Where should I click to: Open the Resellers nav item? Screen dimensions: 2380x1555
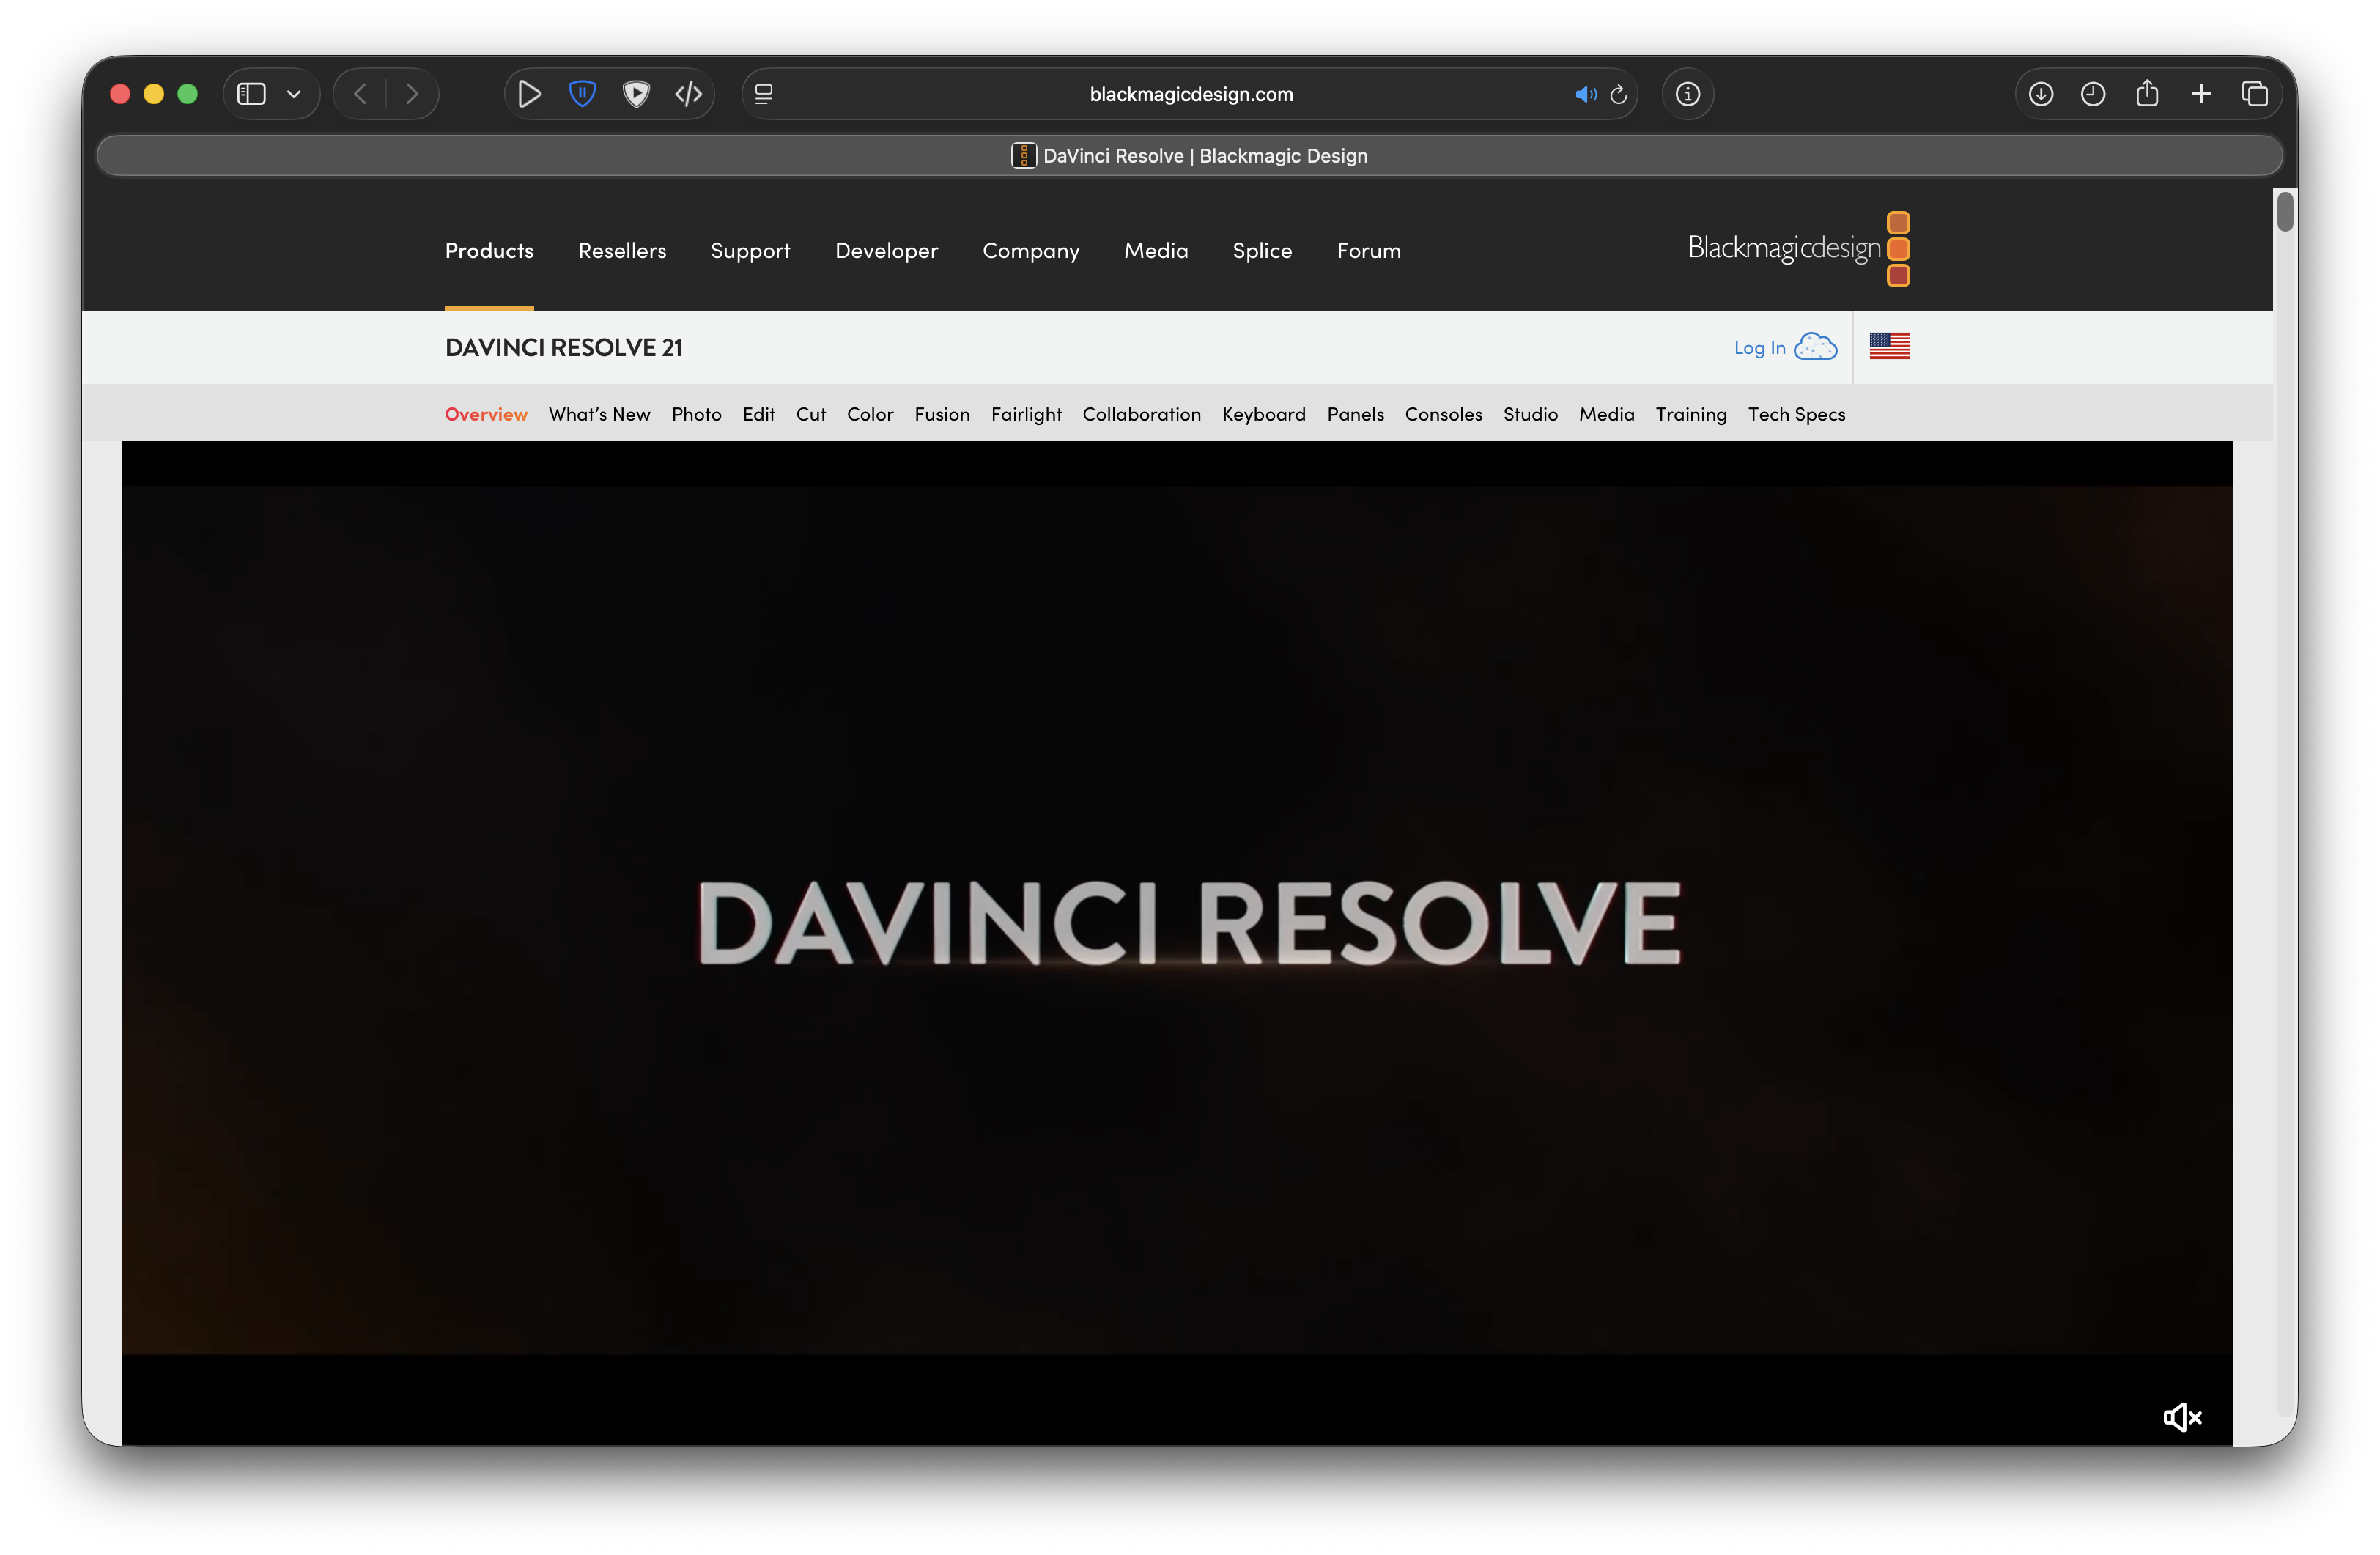click(622, 251)
